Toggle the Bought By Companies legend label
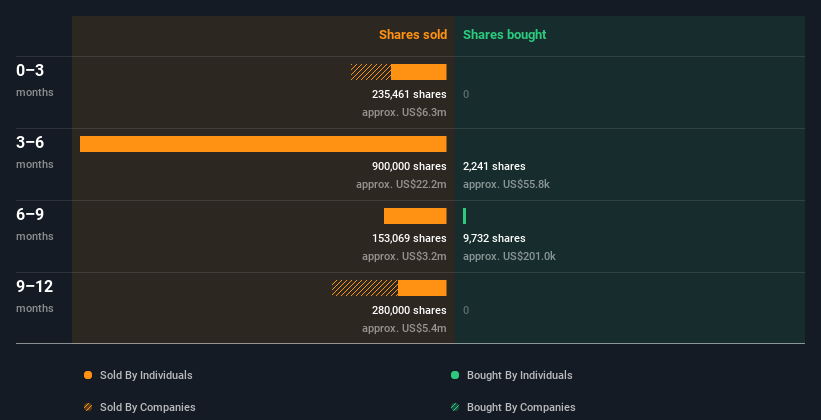This screenshot has width=821, height=420. (x=521, y=407)
